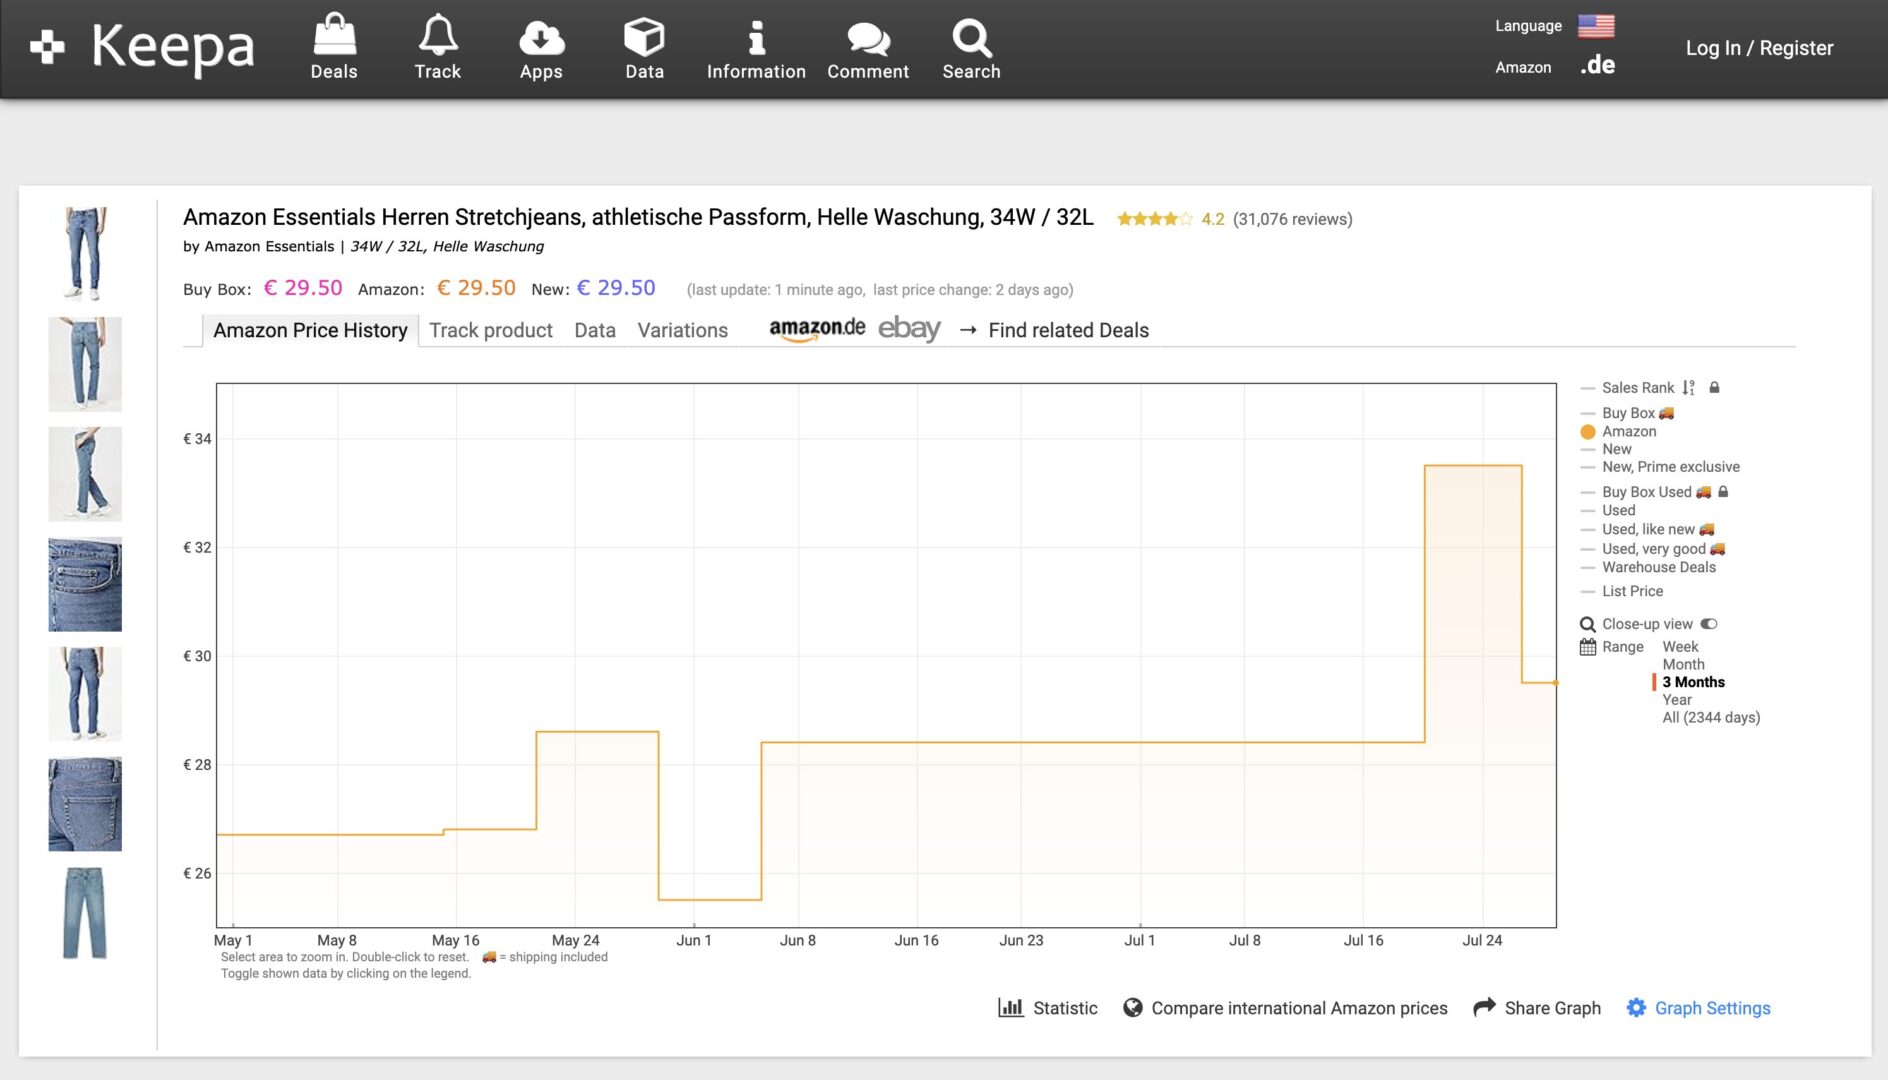Change Amazon locale from .de
The width and height of the screenshot is (1888, 1080).
click(1597, 66)
